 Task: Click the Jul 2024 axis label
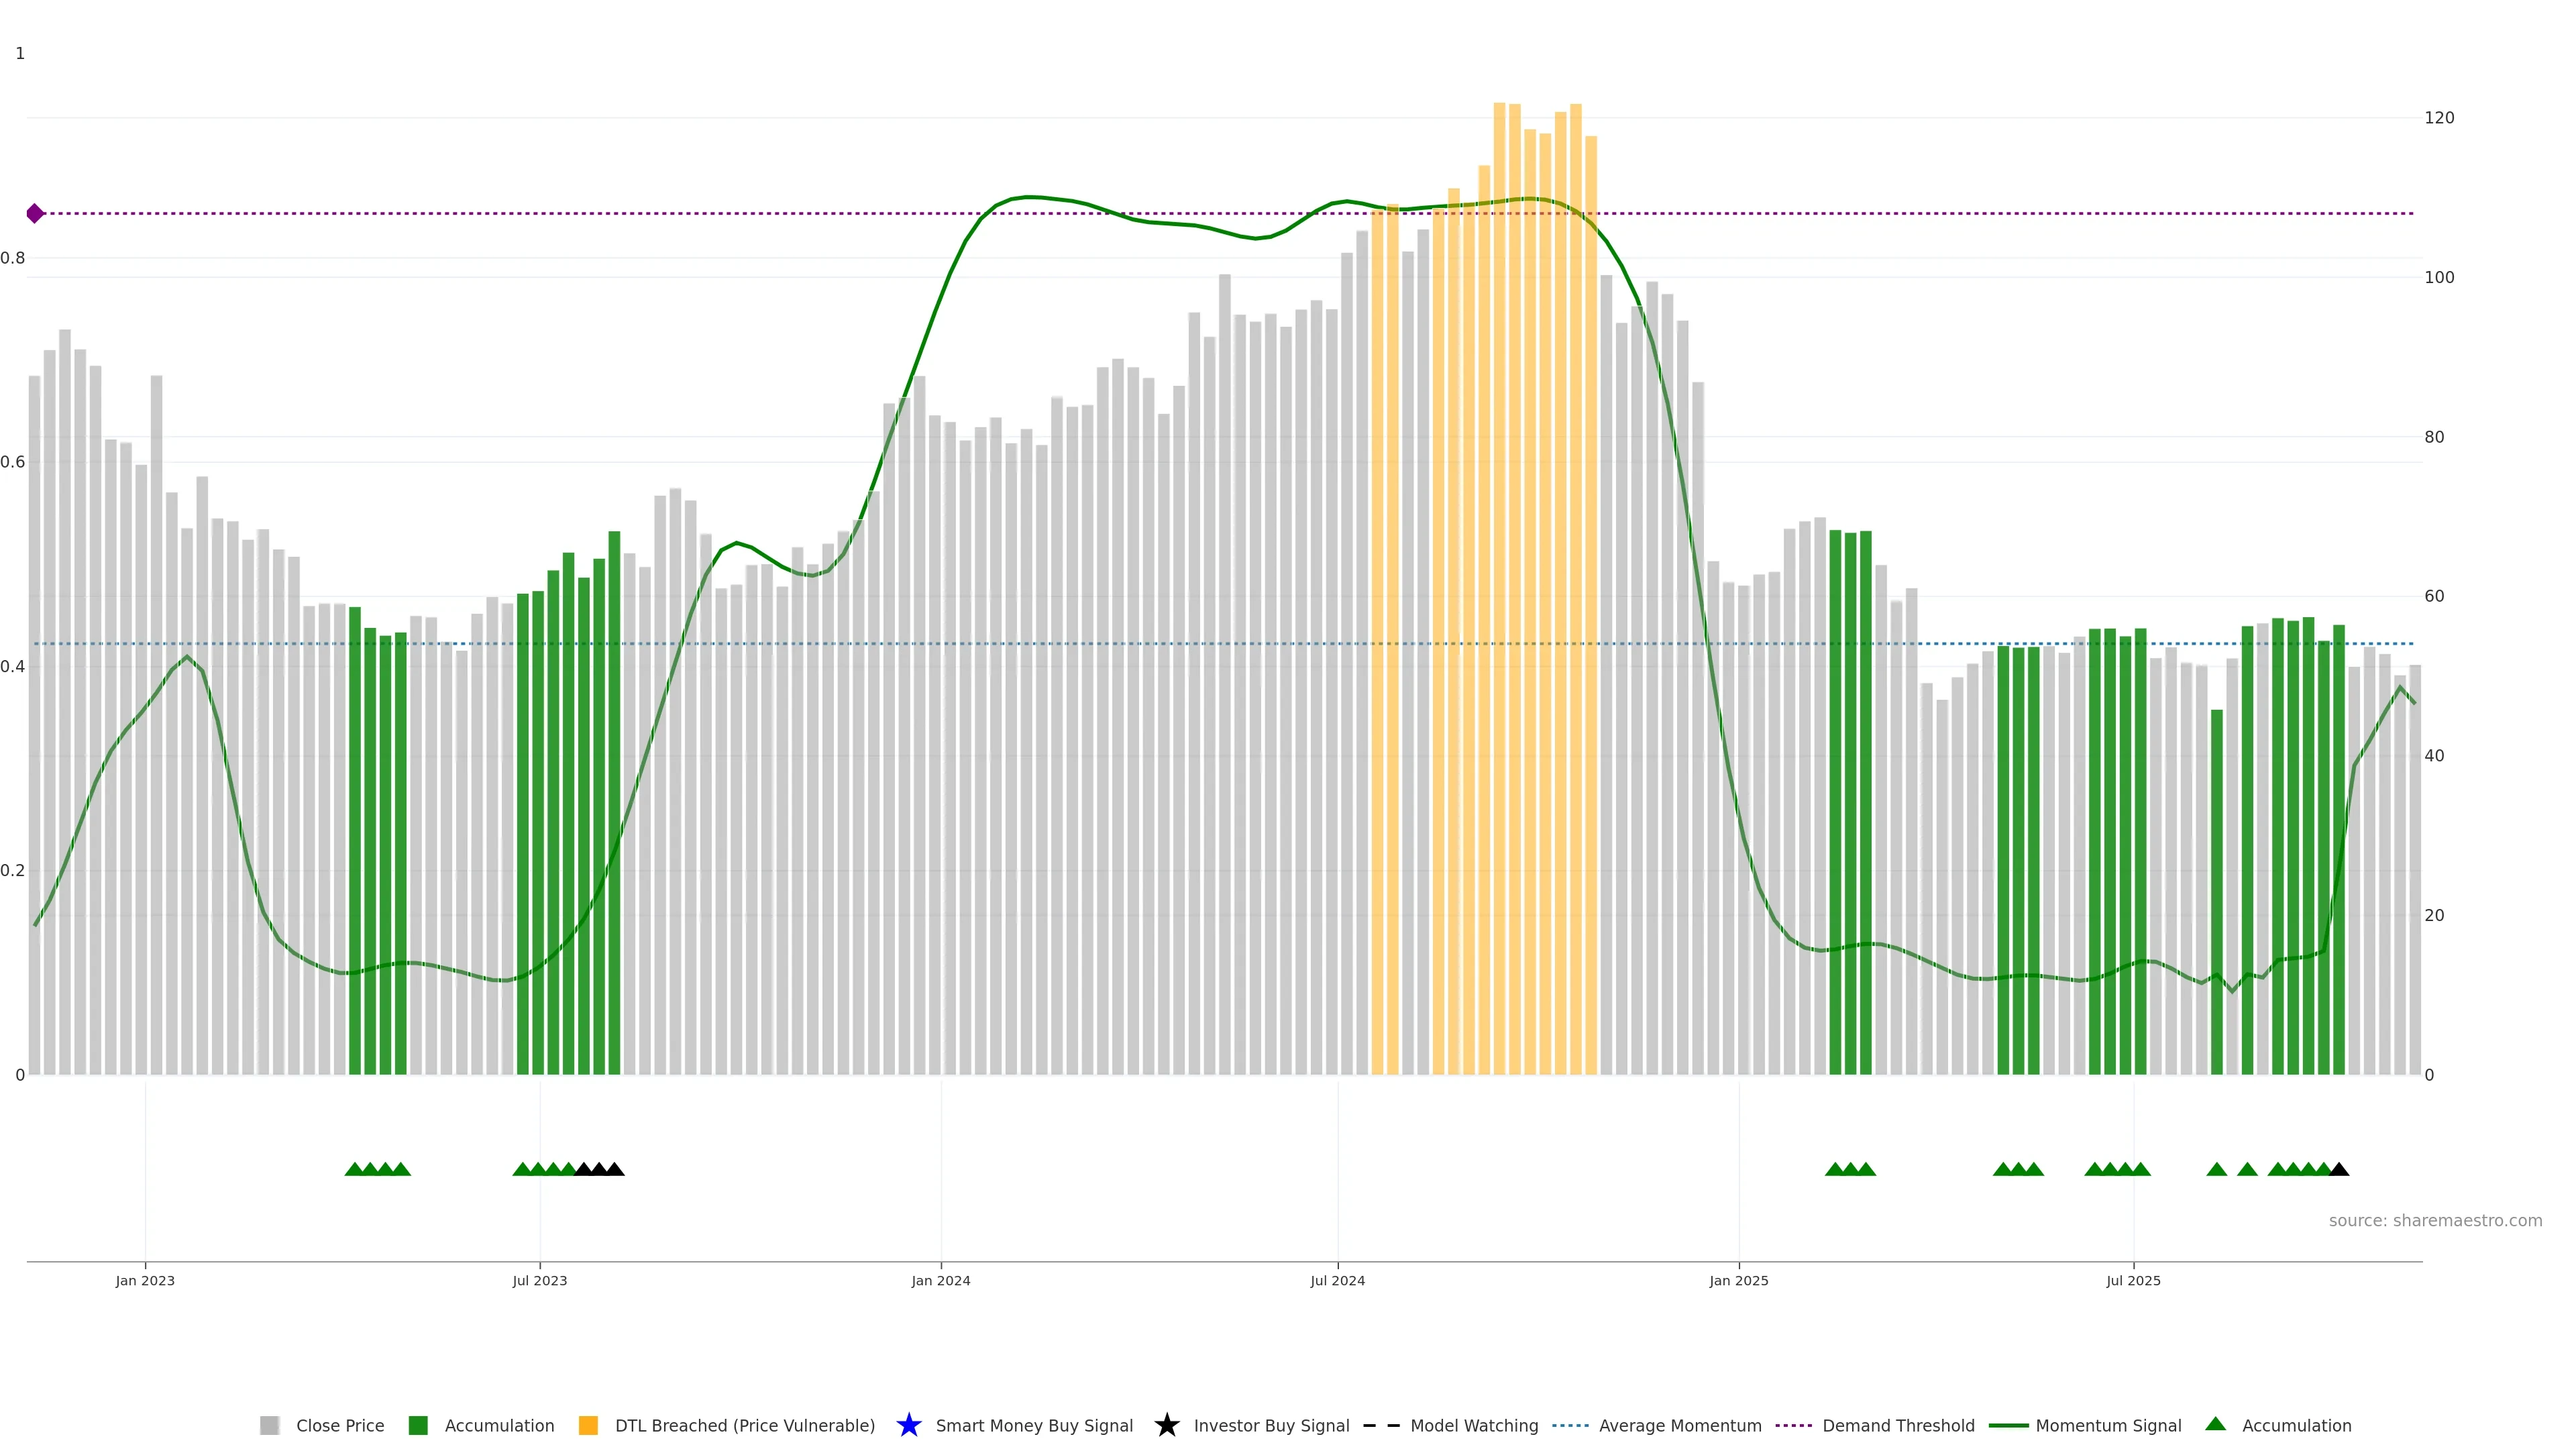1337,1280
